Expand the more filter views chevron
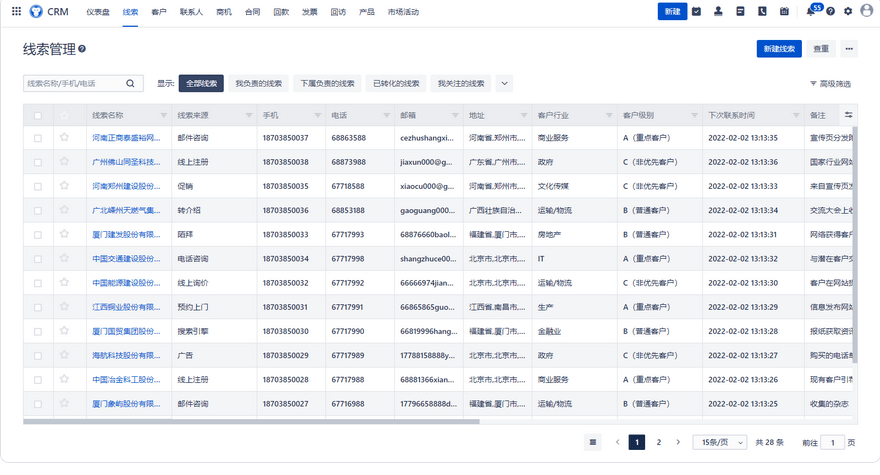The width and height of the screenshot is (880, 475). (x=504, y=84)
